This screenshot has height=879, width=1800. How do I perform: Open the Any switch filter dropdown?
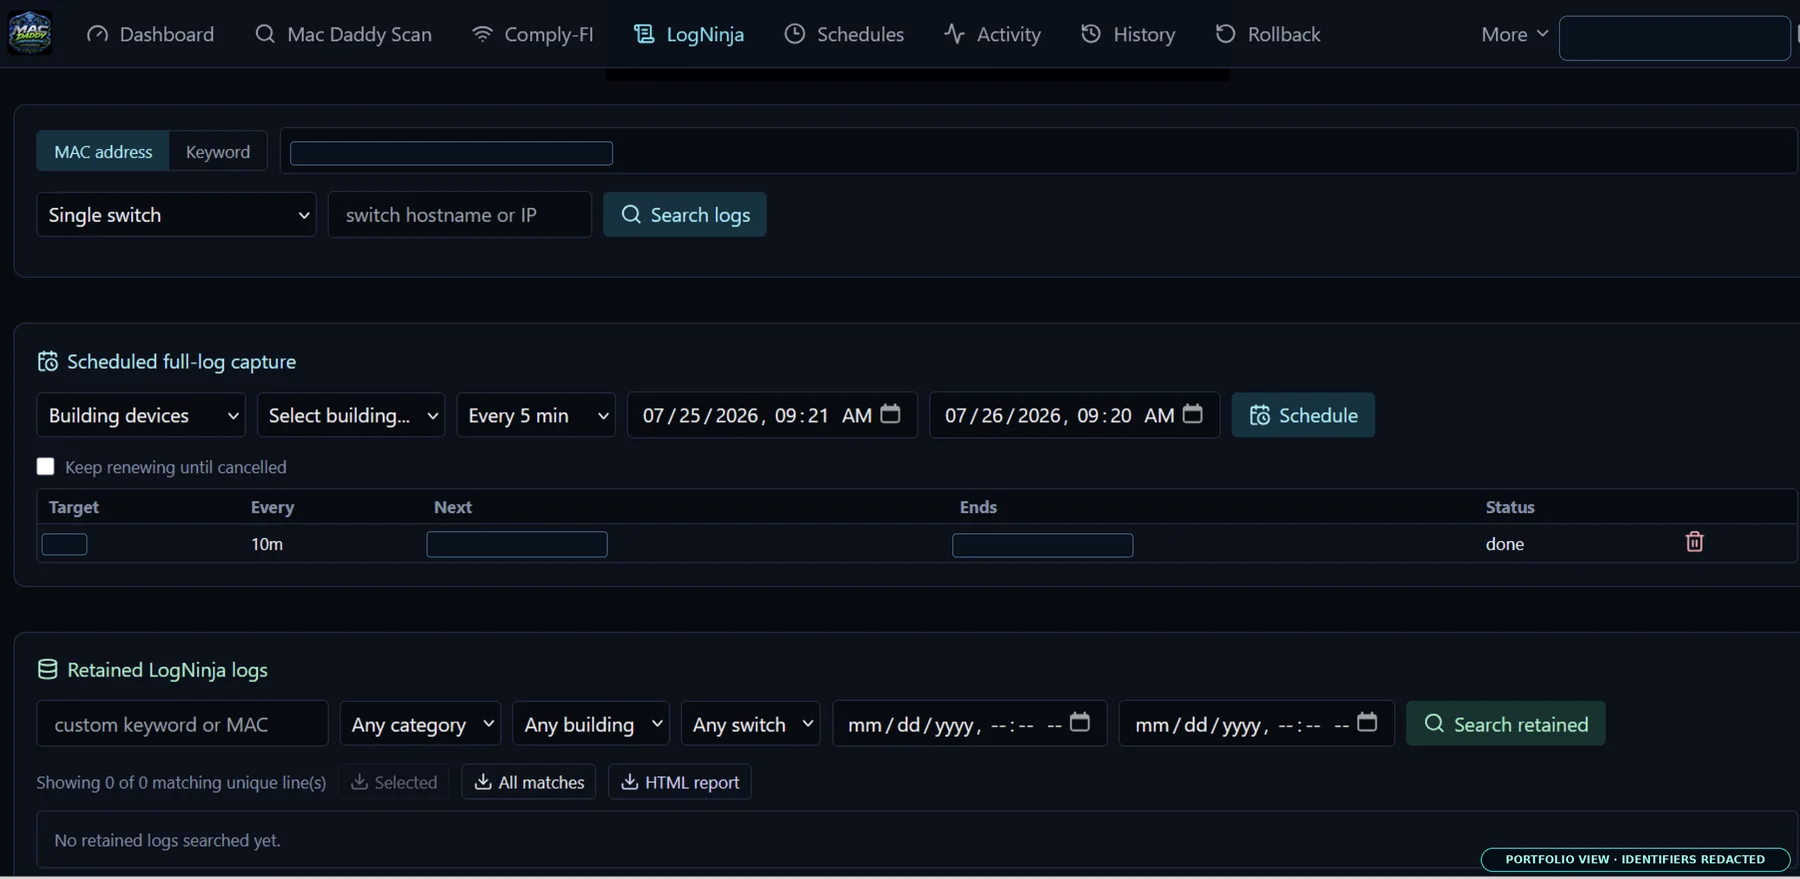(x=751, y=724)
